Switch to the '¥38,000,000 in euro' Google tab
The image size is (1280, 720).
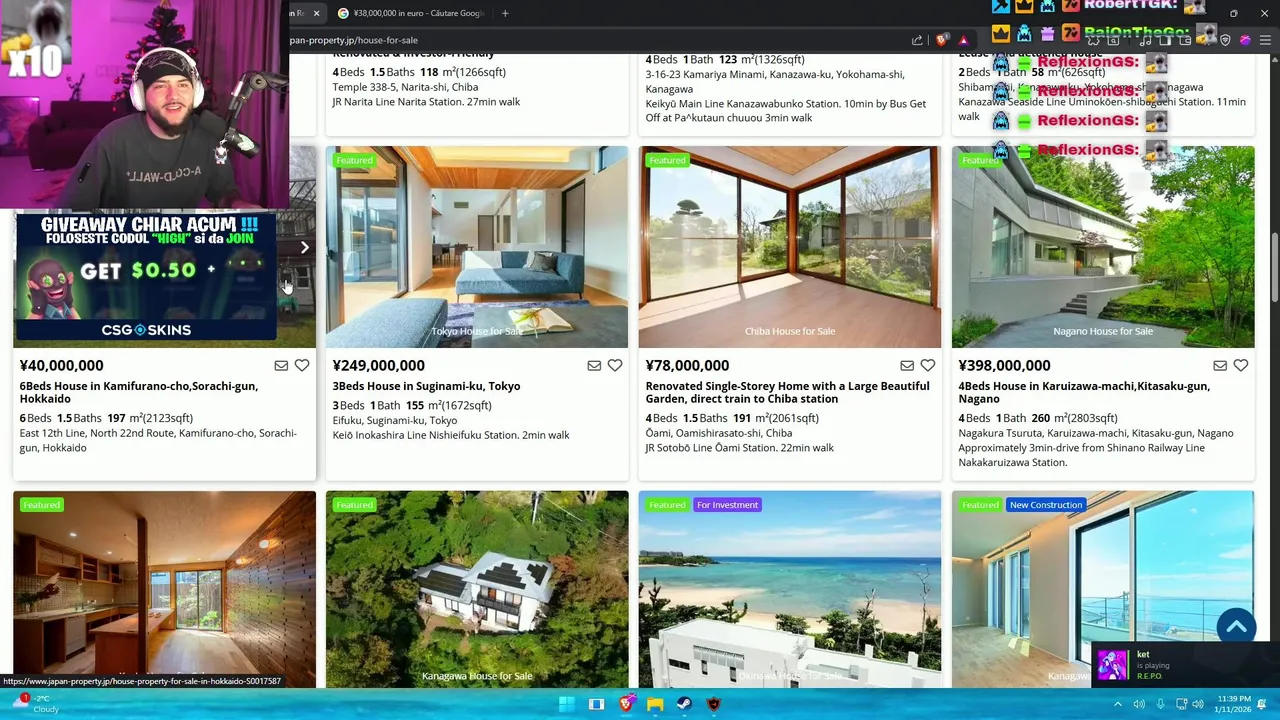(x=410, y=13)
